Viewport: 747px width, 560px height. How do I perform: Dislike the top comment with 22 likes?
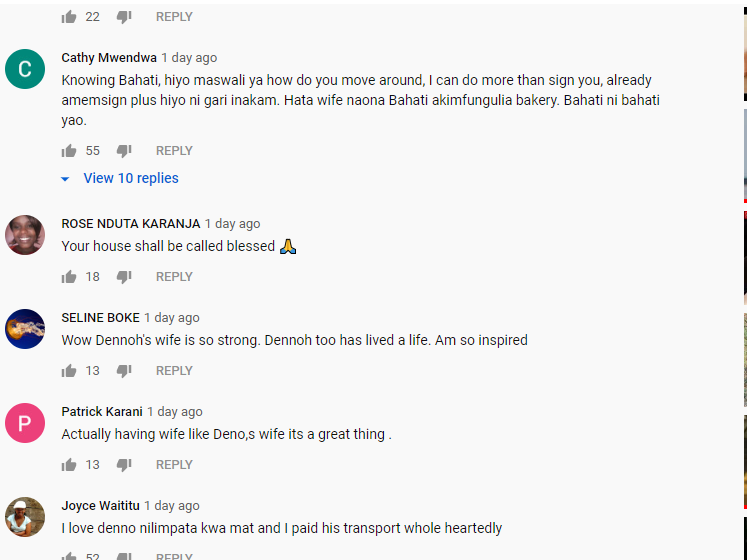pyautogui.click(x=124, y=17)
